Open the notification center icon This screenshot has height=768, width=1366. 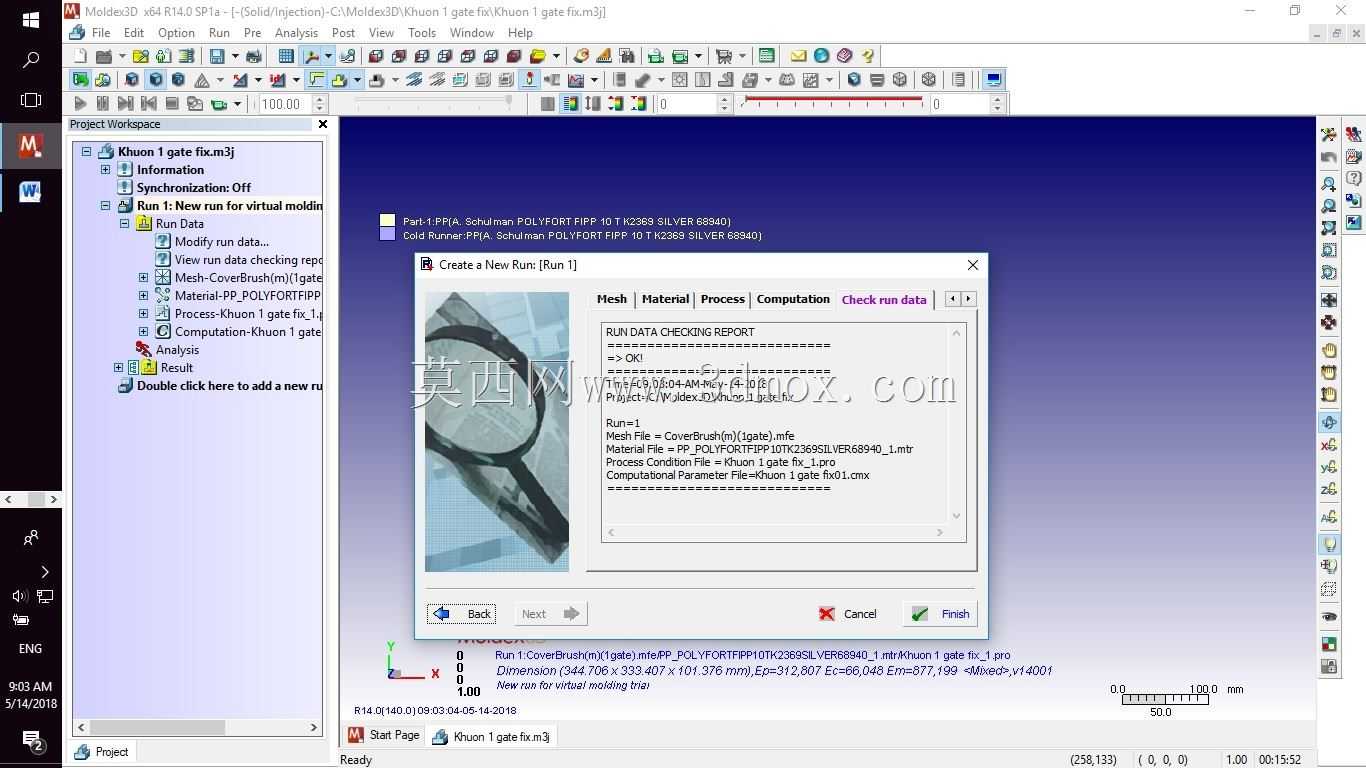click(31, 740)
